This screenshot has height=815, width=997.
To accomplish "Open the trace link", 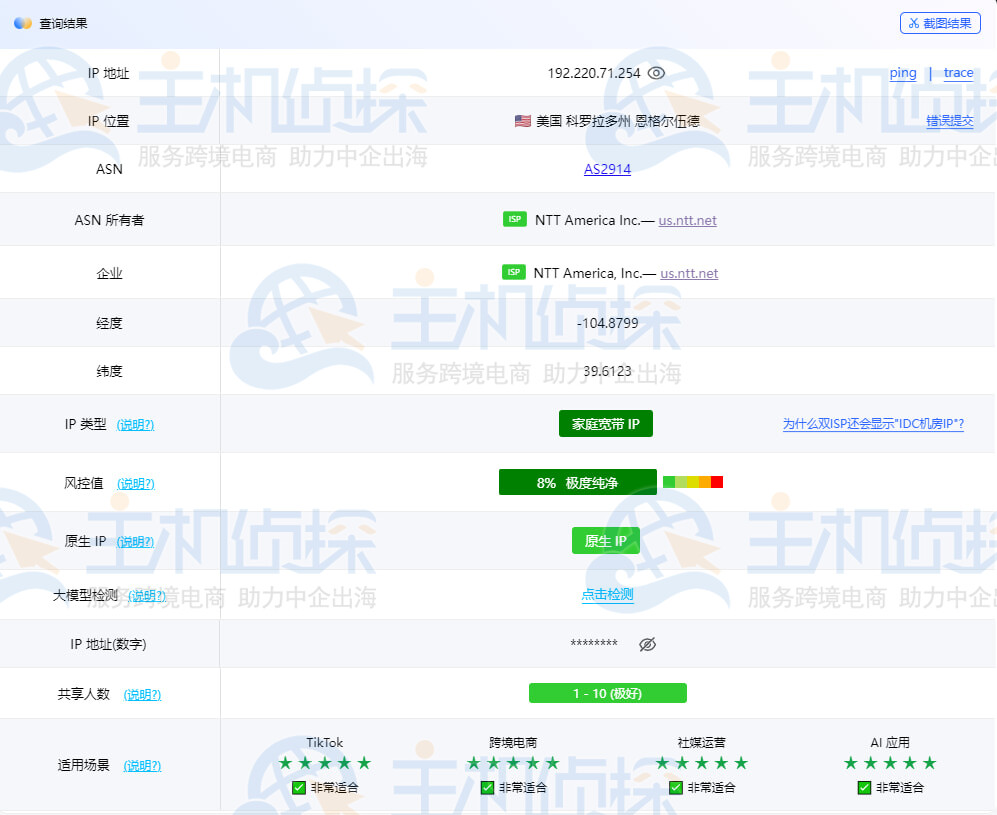I will click(958, 73).
